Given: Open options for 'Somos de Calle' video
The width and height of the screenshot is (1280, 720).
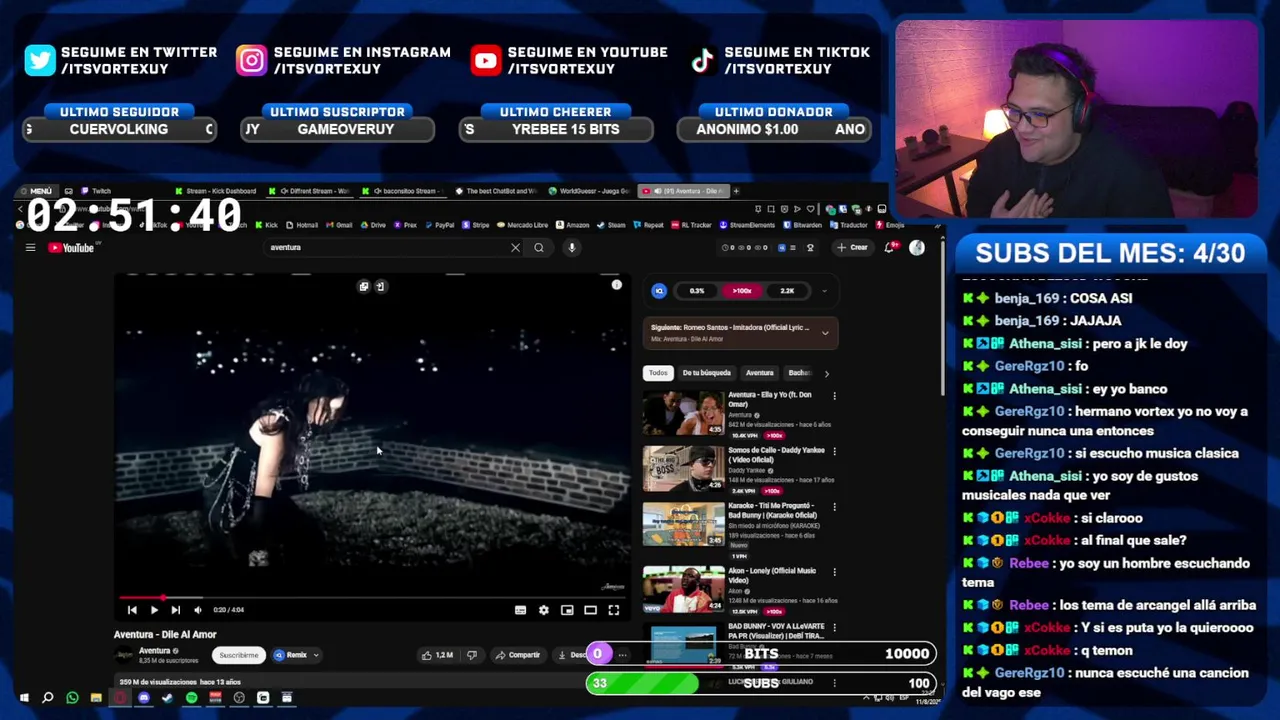Looking at the screenshot, I should (x=834, y=451).
